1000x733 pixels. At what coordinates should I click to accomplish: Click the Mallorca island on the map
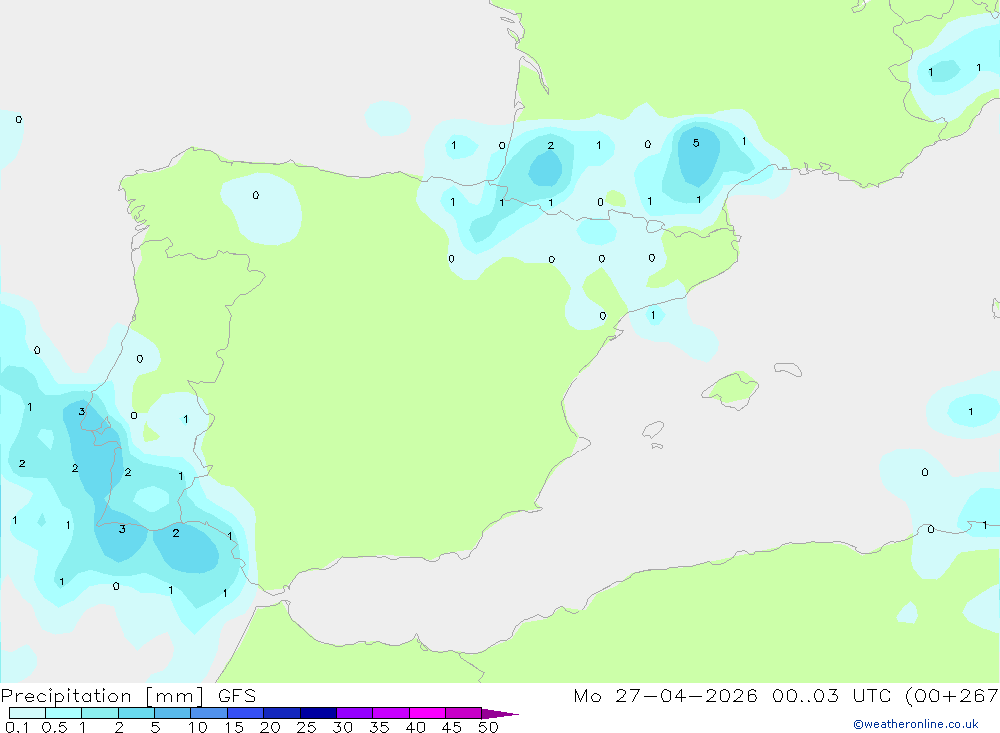coord(730,389)
